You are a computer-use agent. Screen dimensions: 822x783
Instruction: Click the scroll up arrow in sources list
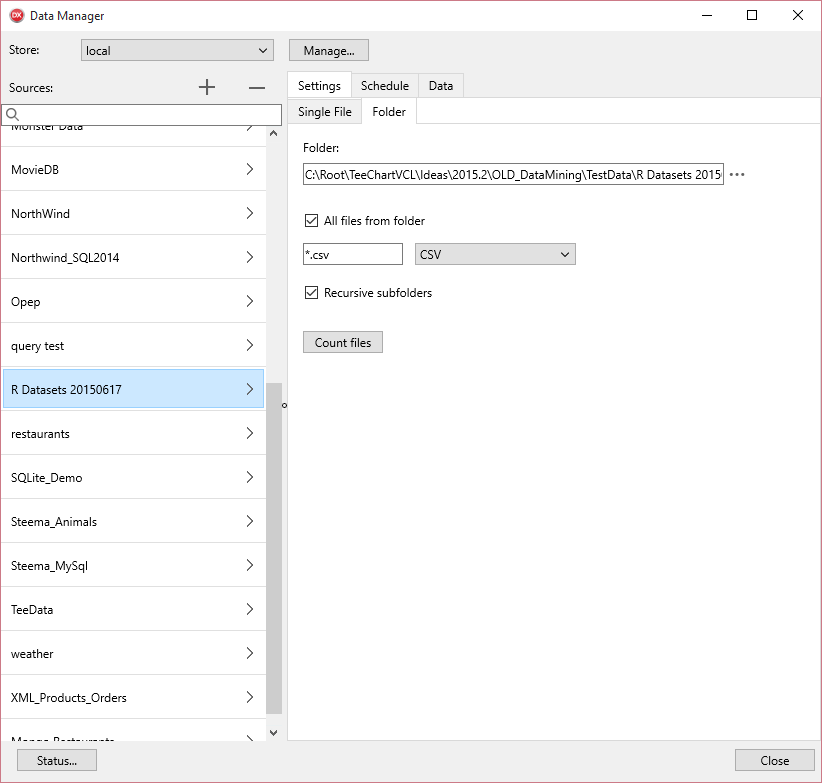pyautogui.click(x=274, y=134)
